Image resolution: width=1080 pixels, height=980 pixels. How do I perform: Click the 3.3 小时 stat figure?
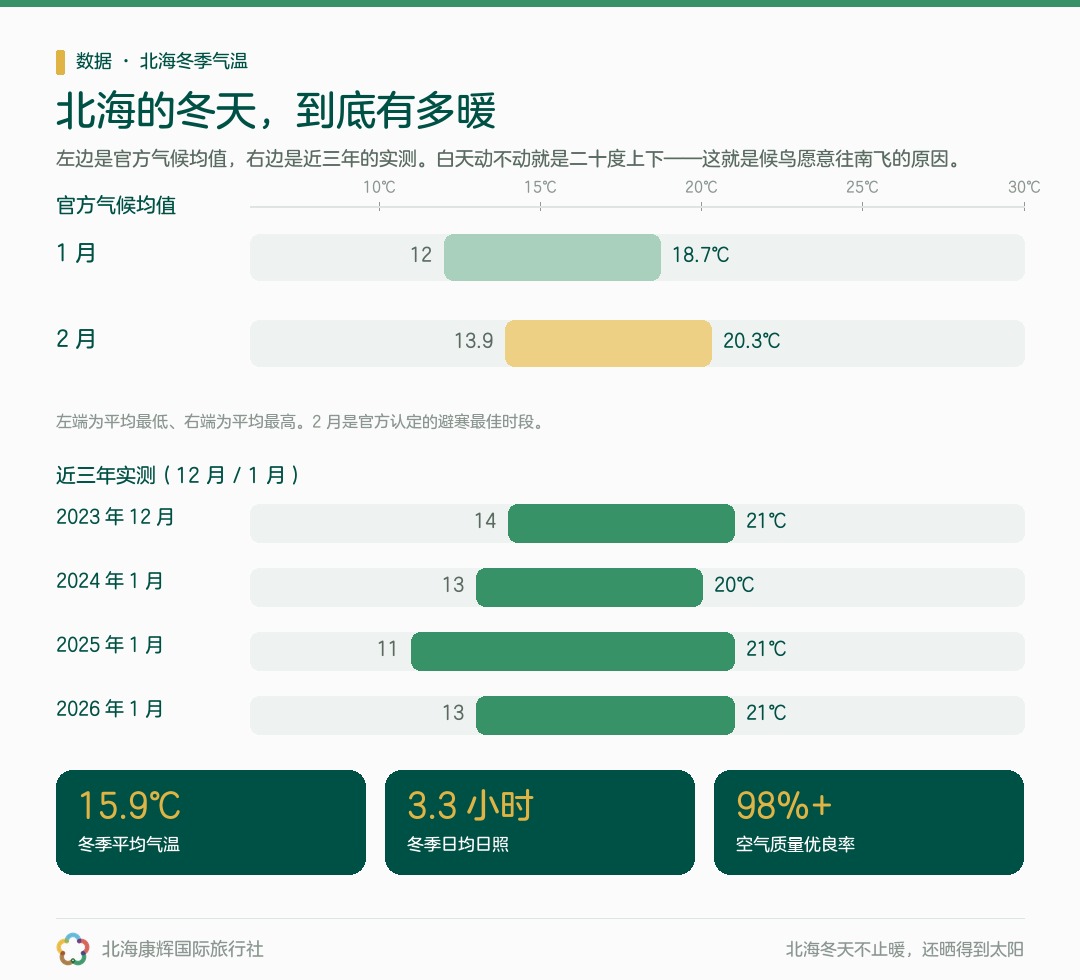coord(470,806)
